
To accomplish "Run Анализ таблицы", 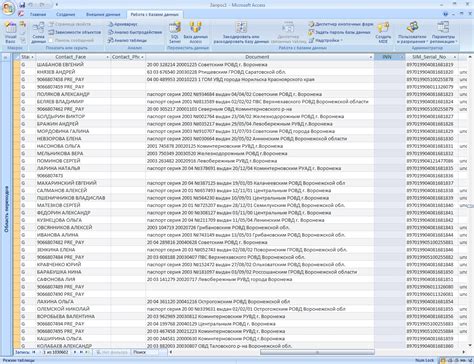I will [x=127, y=40].
